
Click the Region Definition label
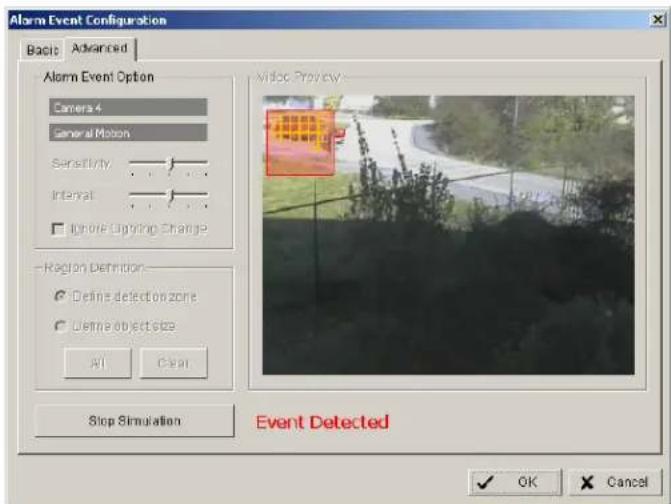(94, 268)
